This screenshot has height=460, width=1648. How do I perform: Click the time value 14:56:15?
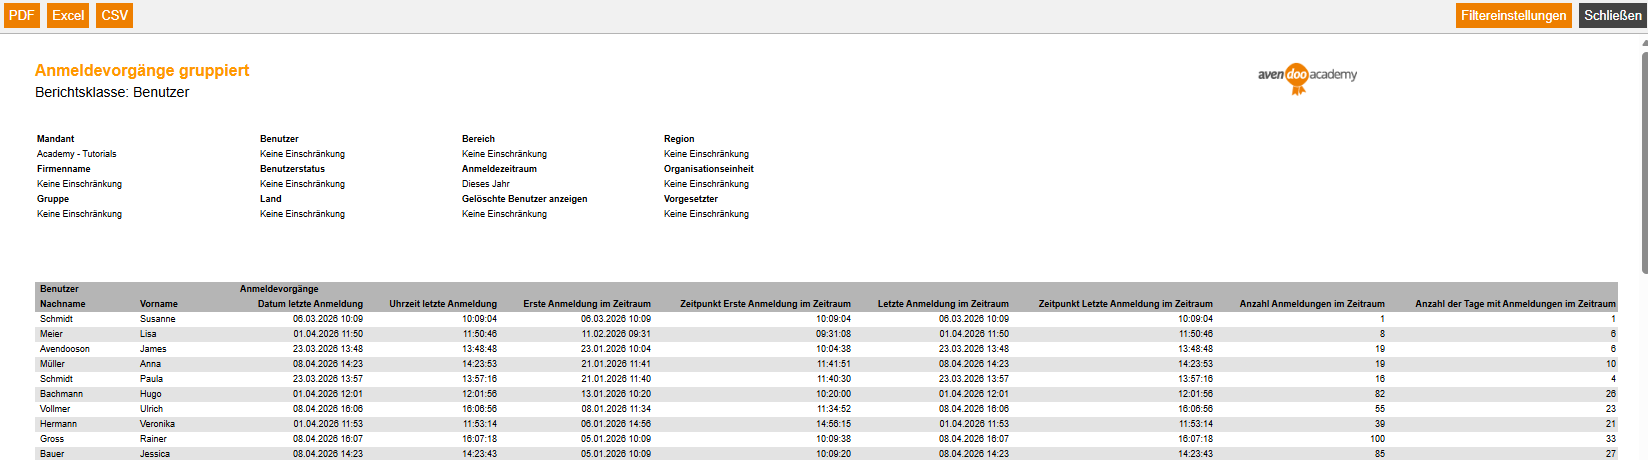coord(833,424)
